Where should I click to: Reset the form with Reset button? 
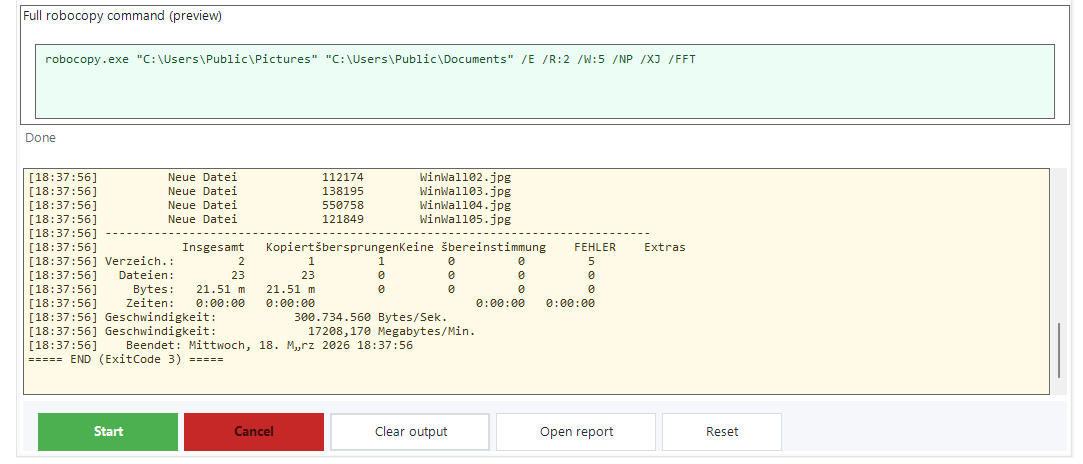pyautogui.click(x=721, y=432)
